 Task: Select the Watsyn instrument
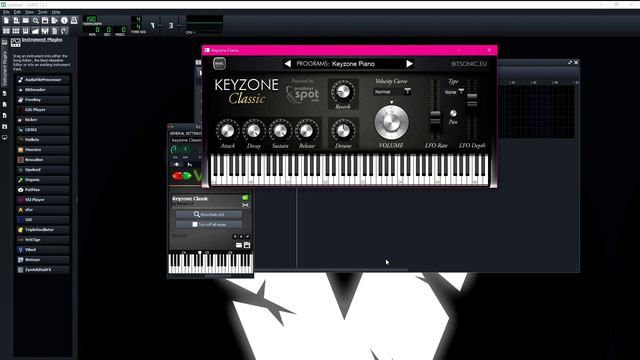point(43,260)
